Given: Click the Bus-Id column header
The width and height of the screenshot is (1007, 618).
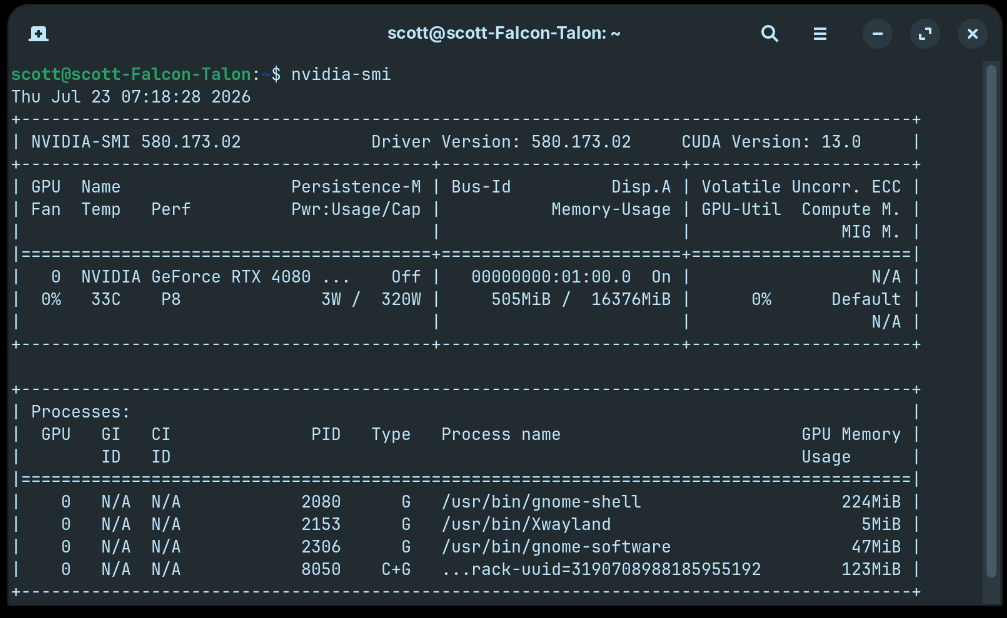Looking at the screenshot, I should click(x=481, y=187).
